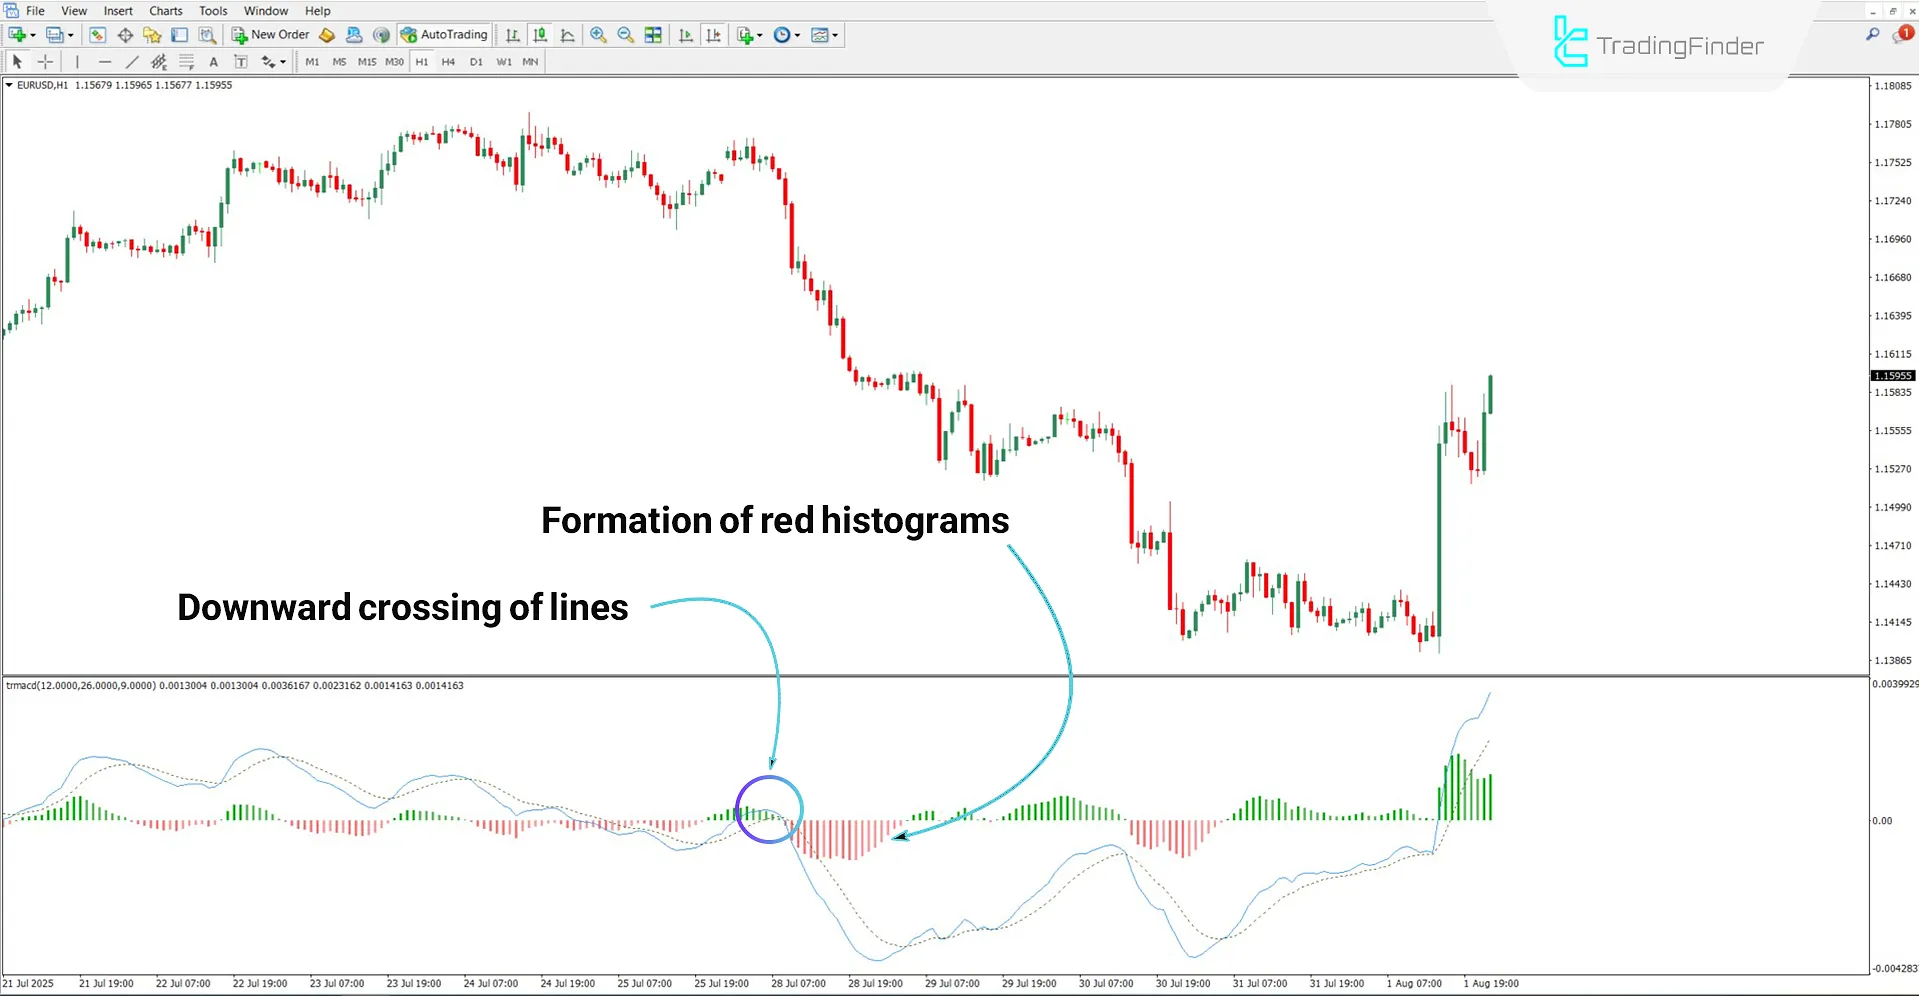Image resolution: width=1919 pixels, height=996 pixels.
Task: Select the candlestick chart icon
Action: coord(540,34)
